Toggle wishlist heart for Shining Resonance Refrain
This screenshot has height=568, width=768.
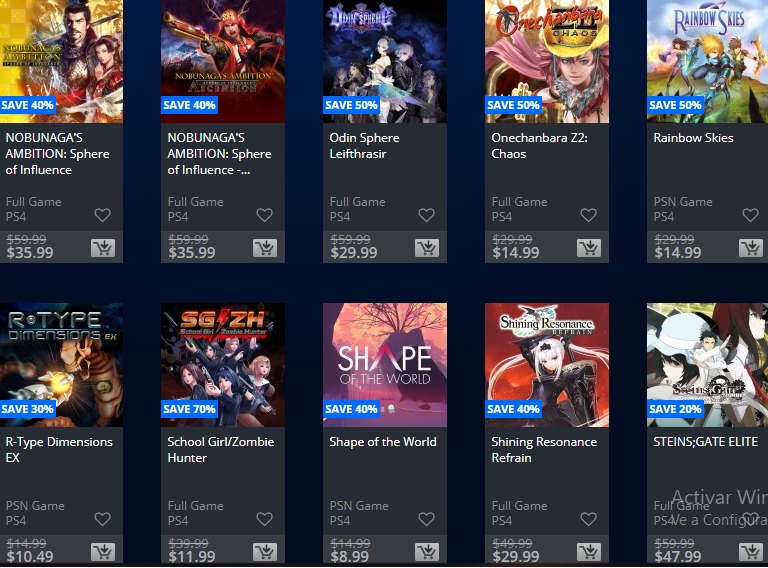pyautogui.click(x=588, y=519)
